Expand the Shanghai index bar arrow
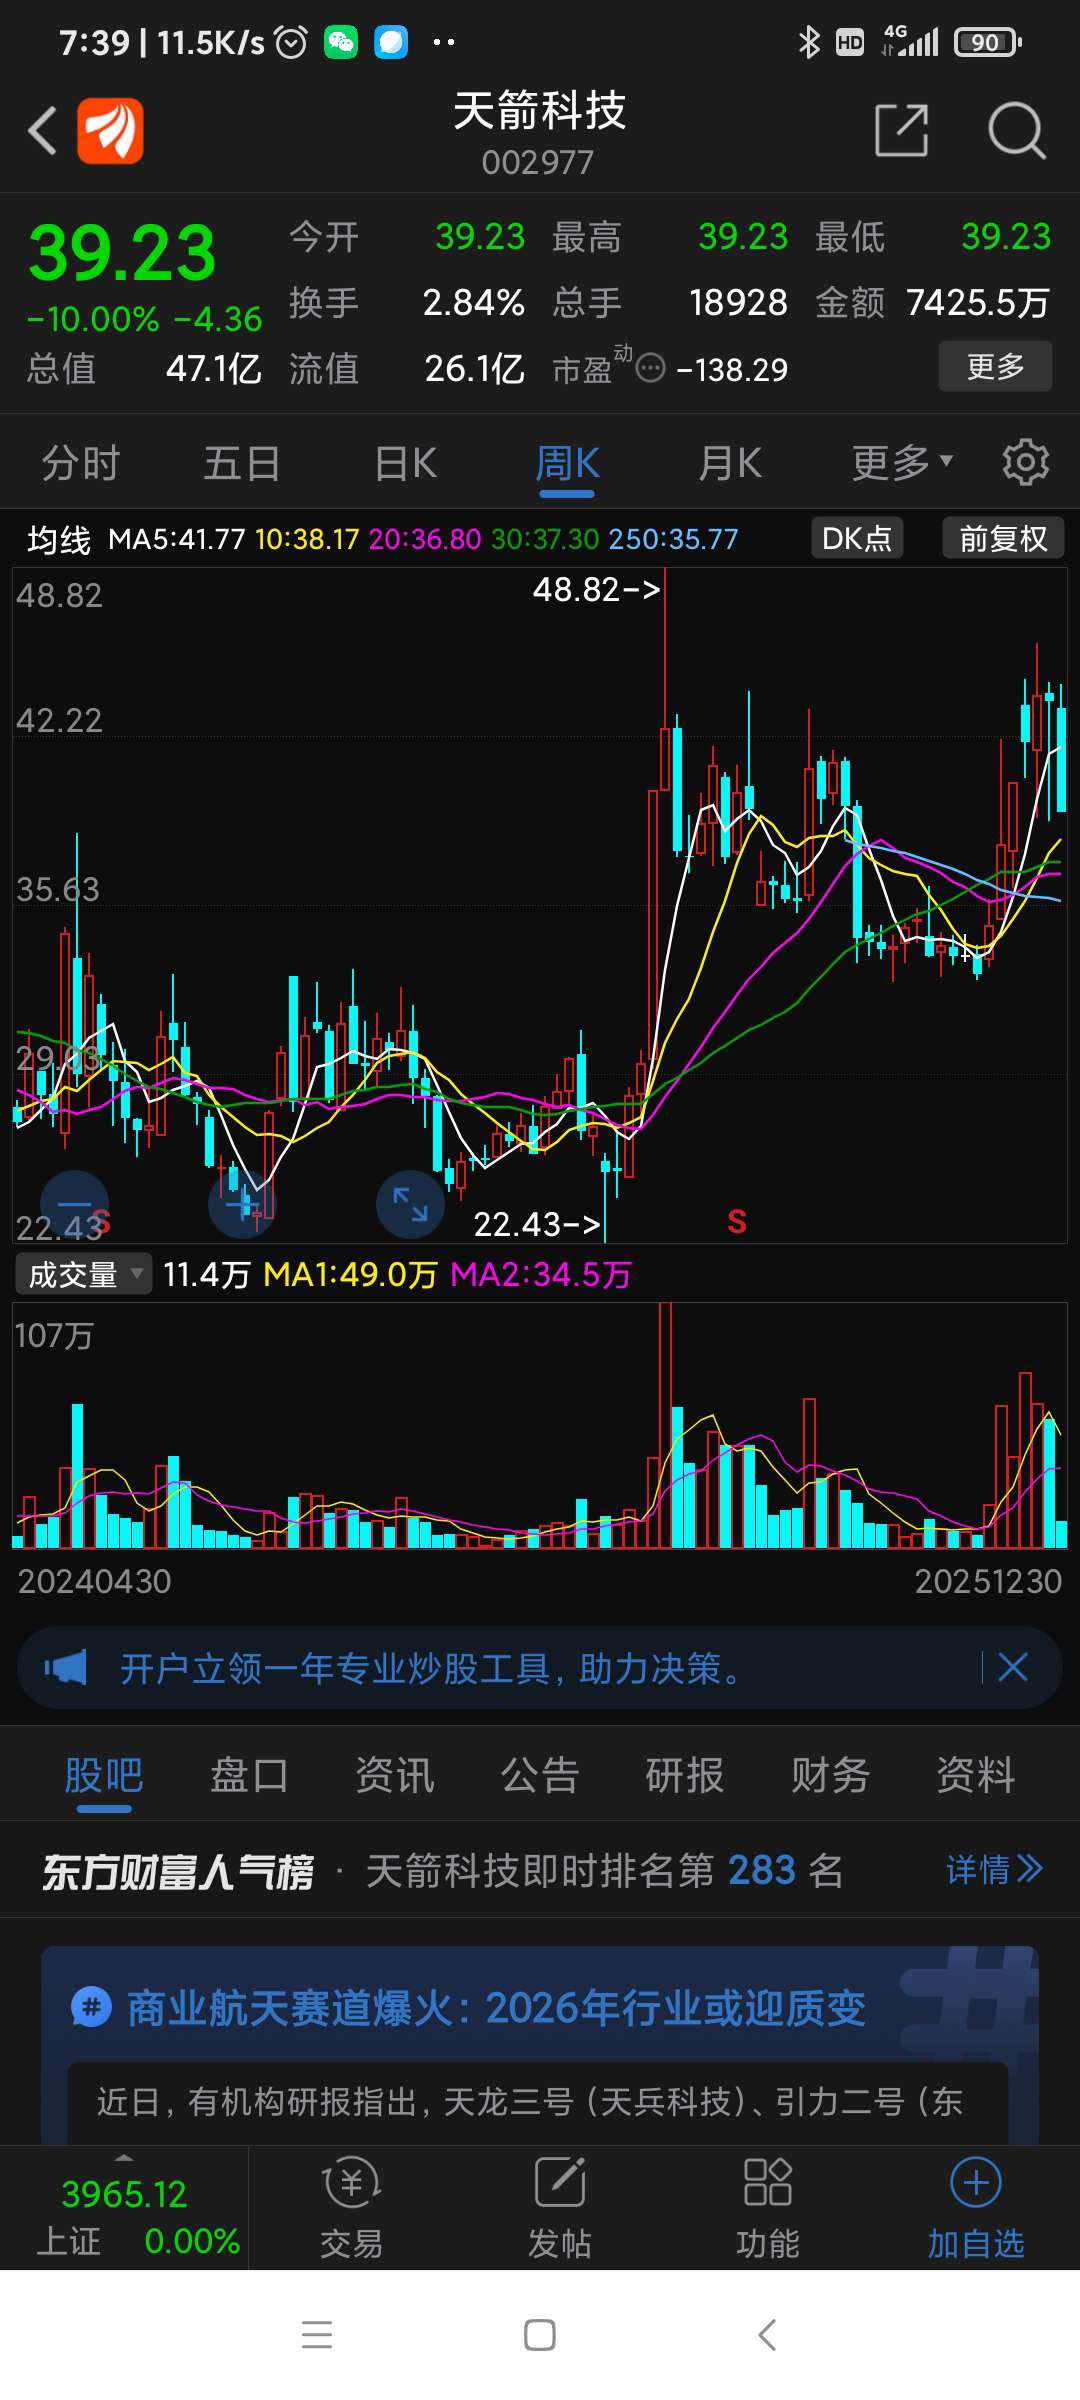1080x2400 pixels. (124, 2157)
